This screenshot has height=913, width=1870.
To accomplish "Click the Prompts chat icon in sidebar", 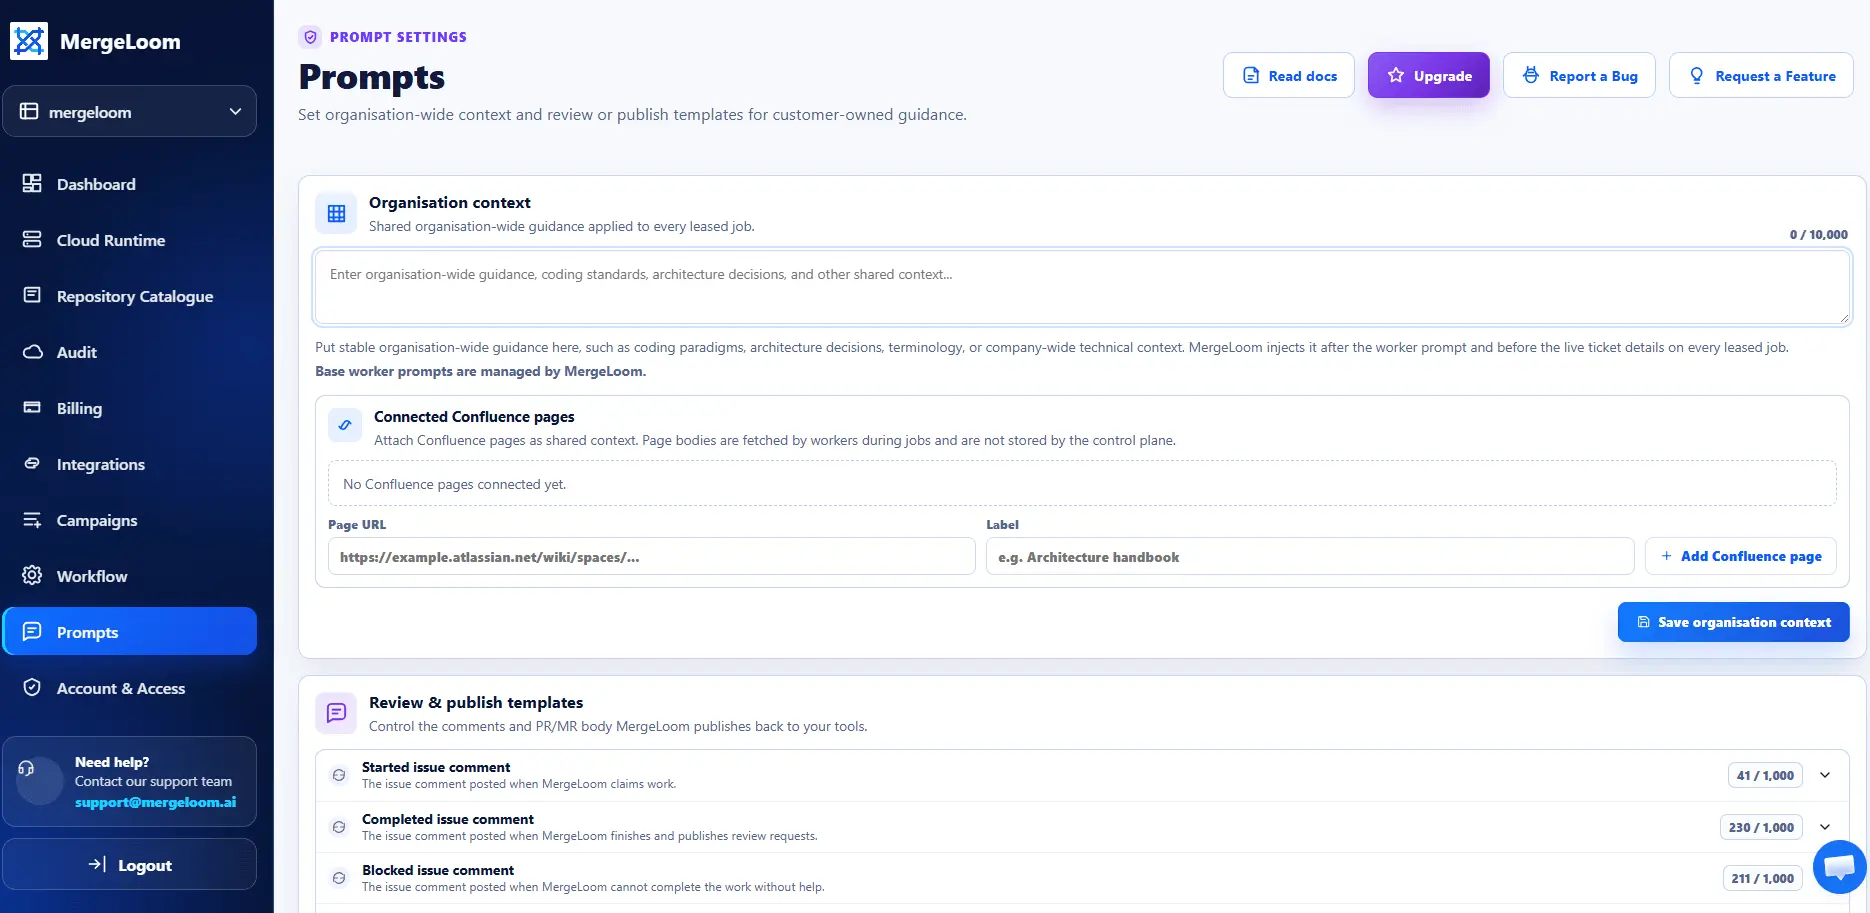I will point(32,632).
